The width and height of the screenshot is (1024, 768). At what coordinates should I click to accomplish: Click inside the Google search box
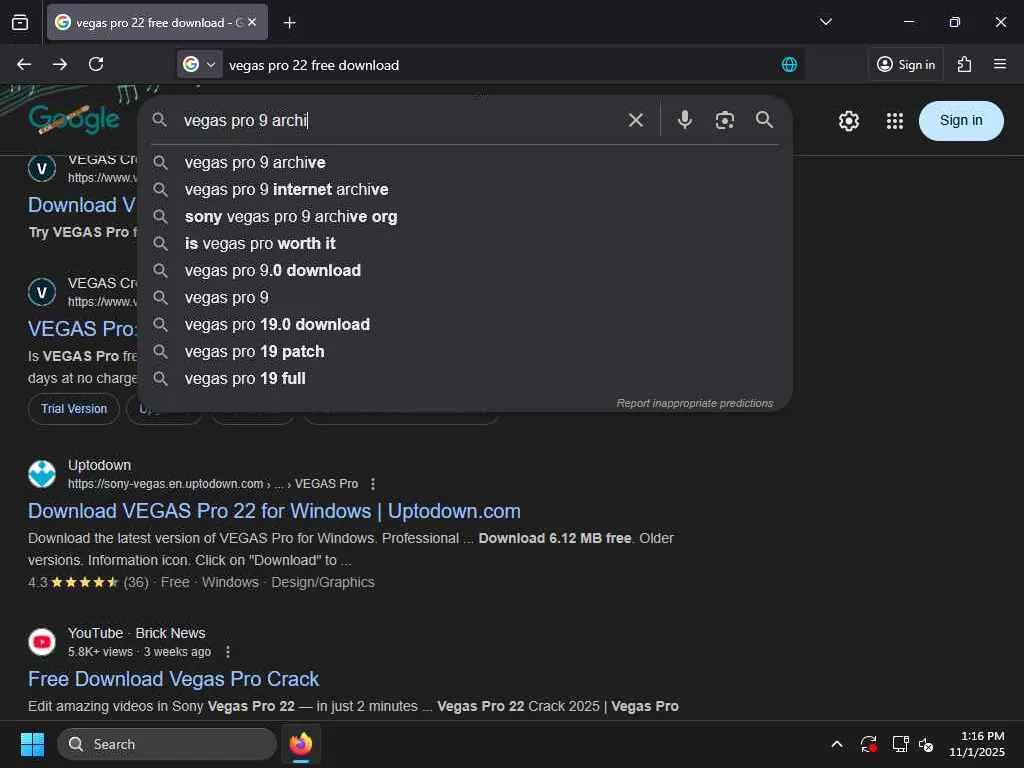click(398, 120)
